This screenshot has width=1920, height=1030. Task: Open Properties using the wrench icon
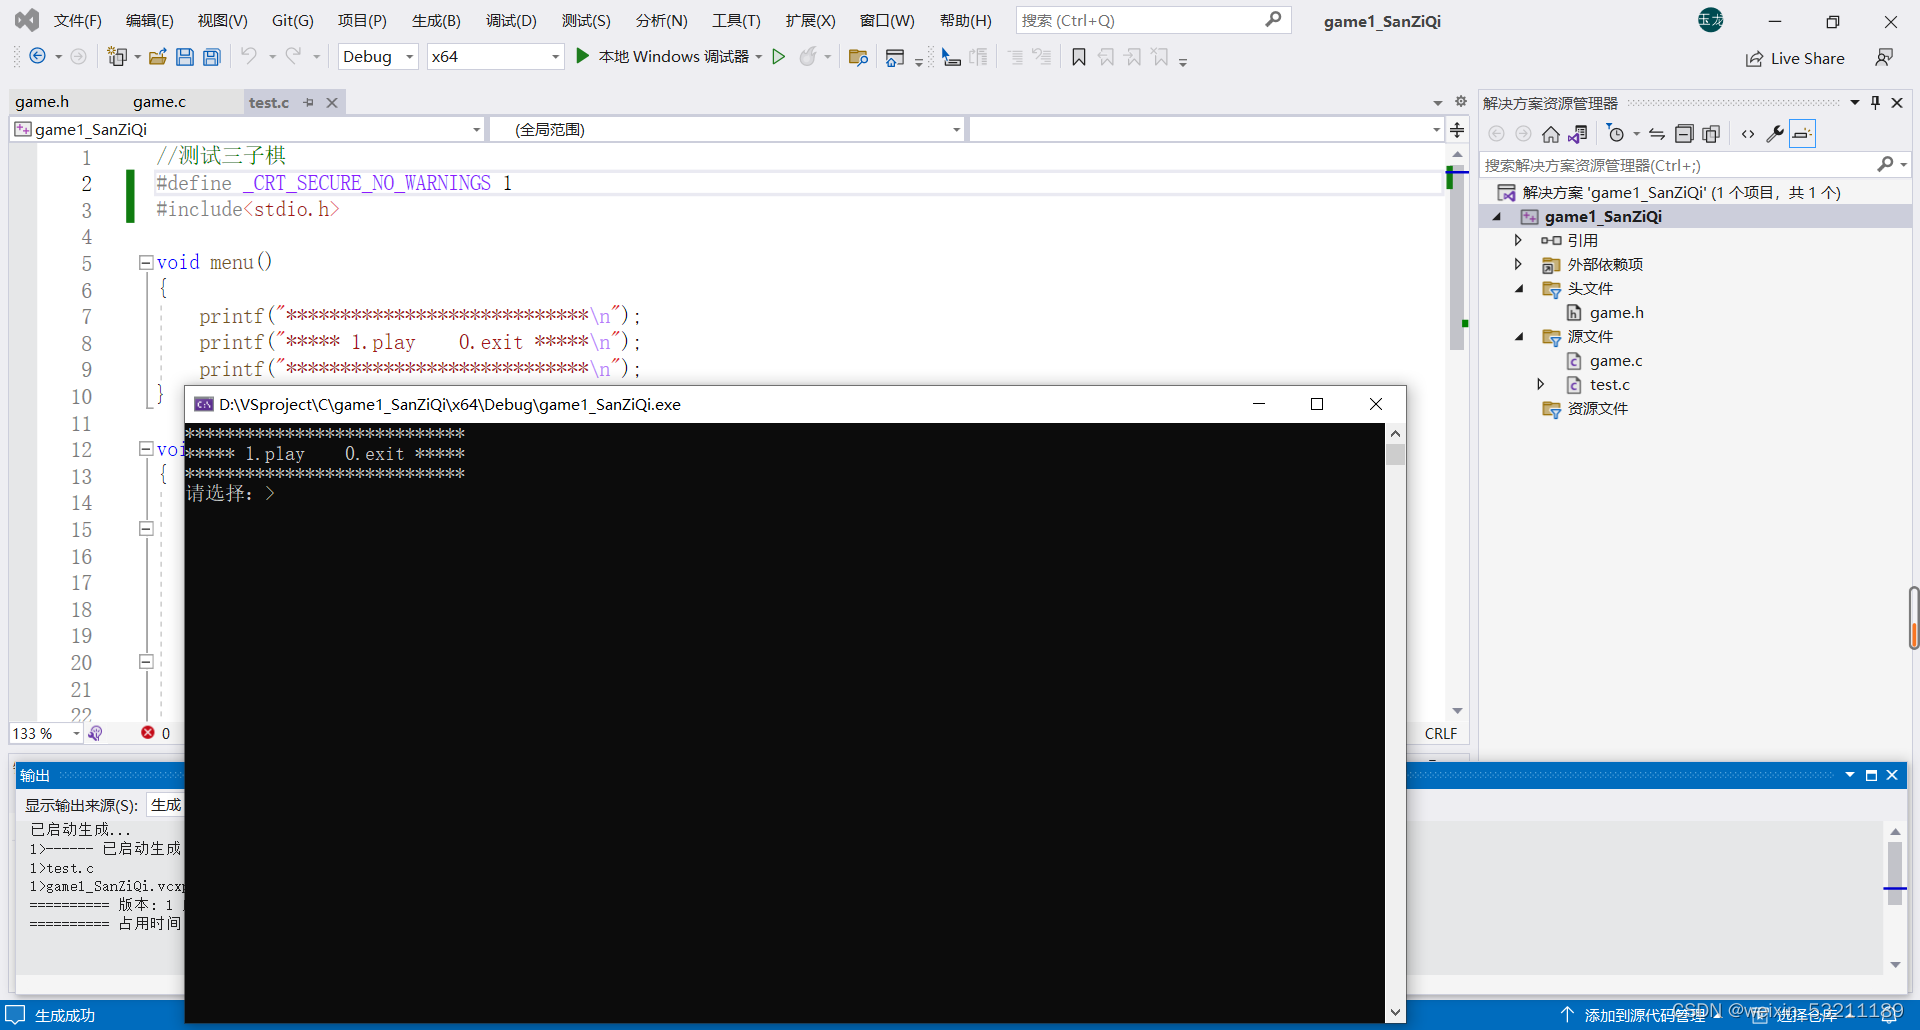point(1775,134)
